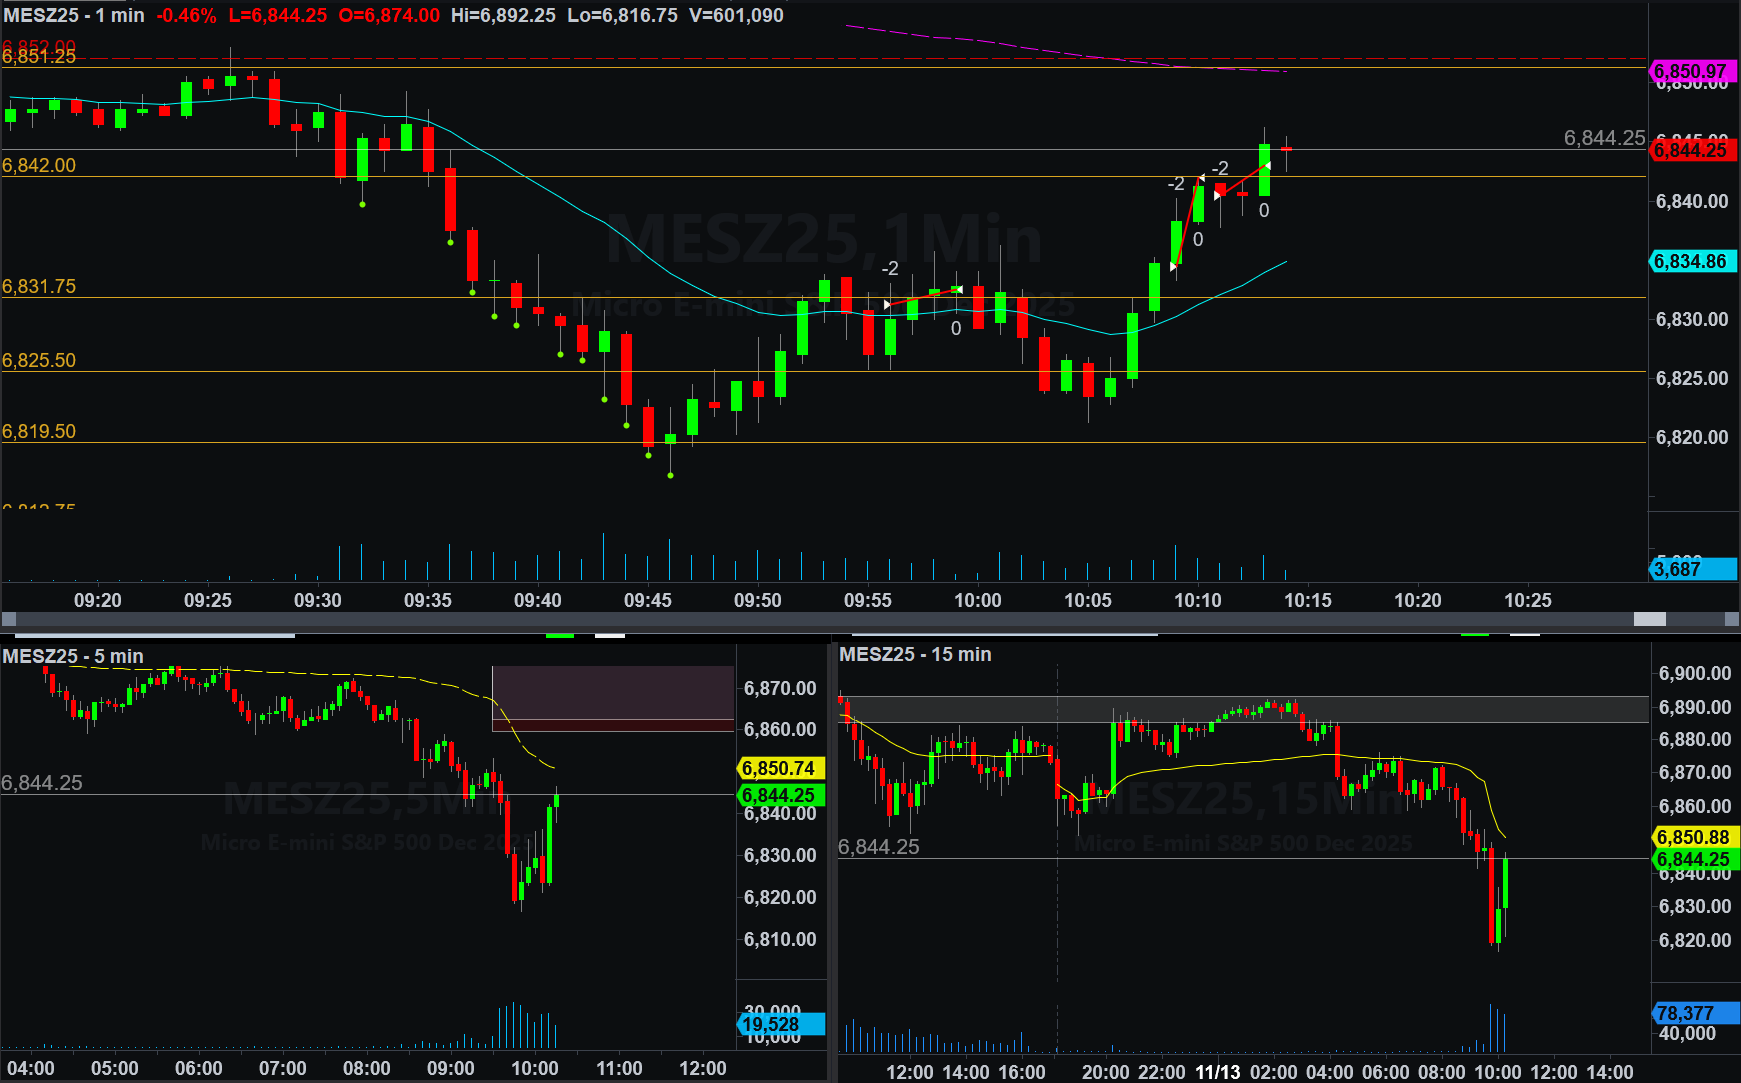1741x1083 pixels.
Task: Click the 6,819.50 orange level label
Action: 39,431
